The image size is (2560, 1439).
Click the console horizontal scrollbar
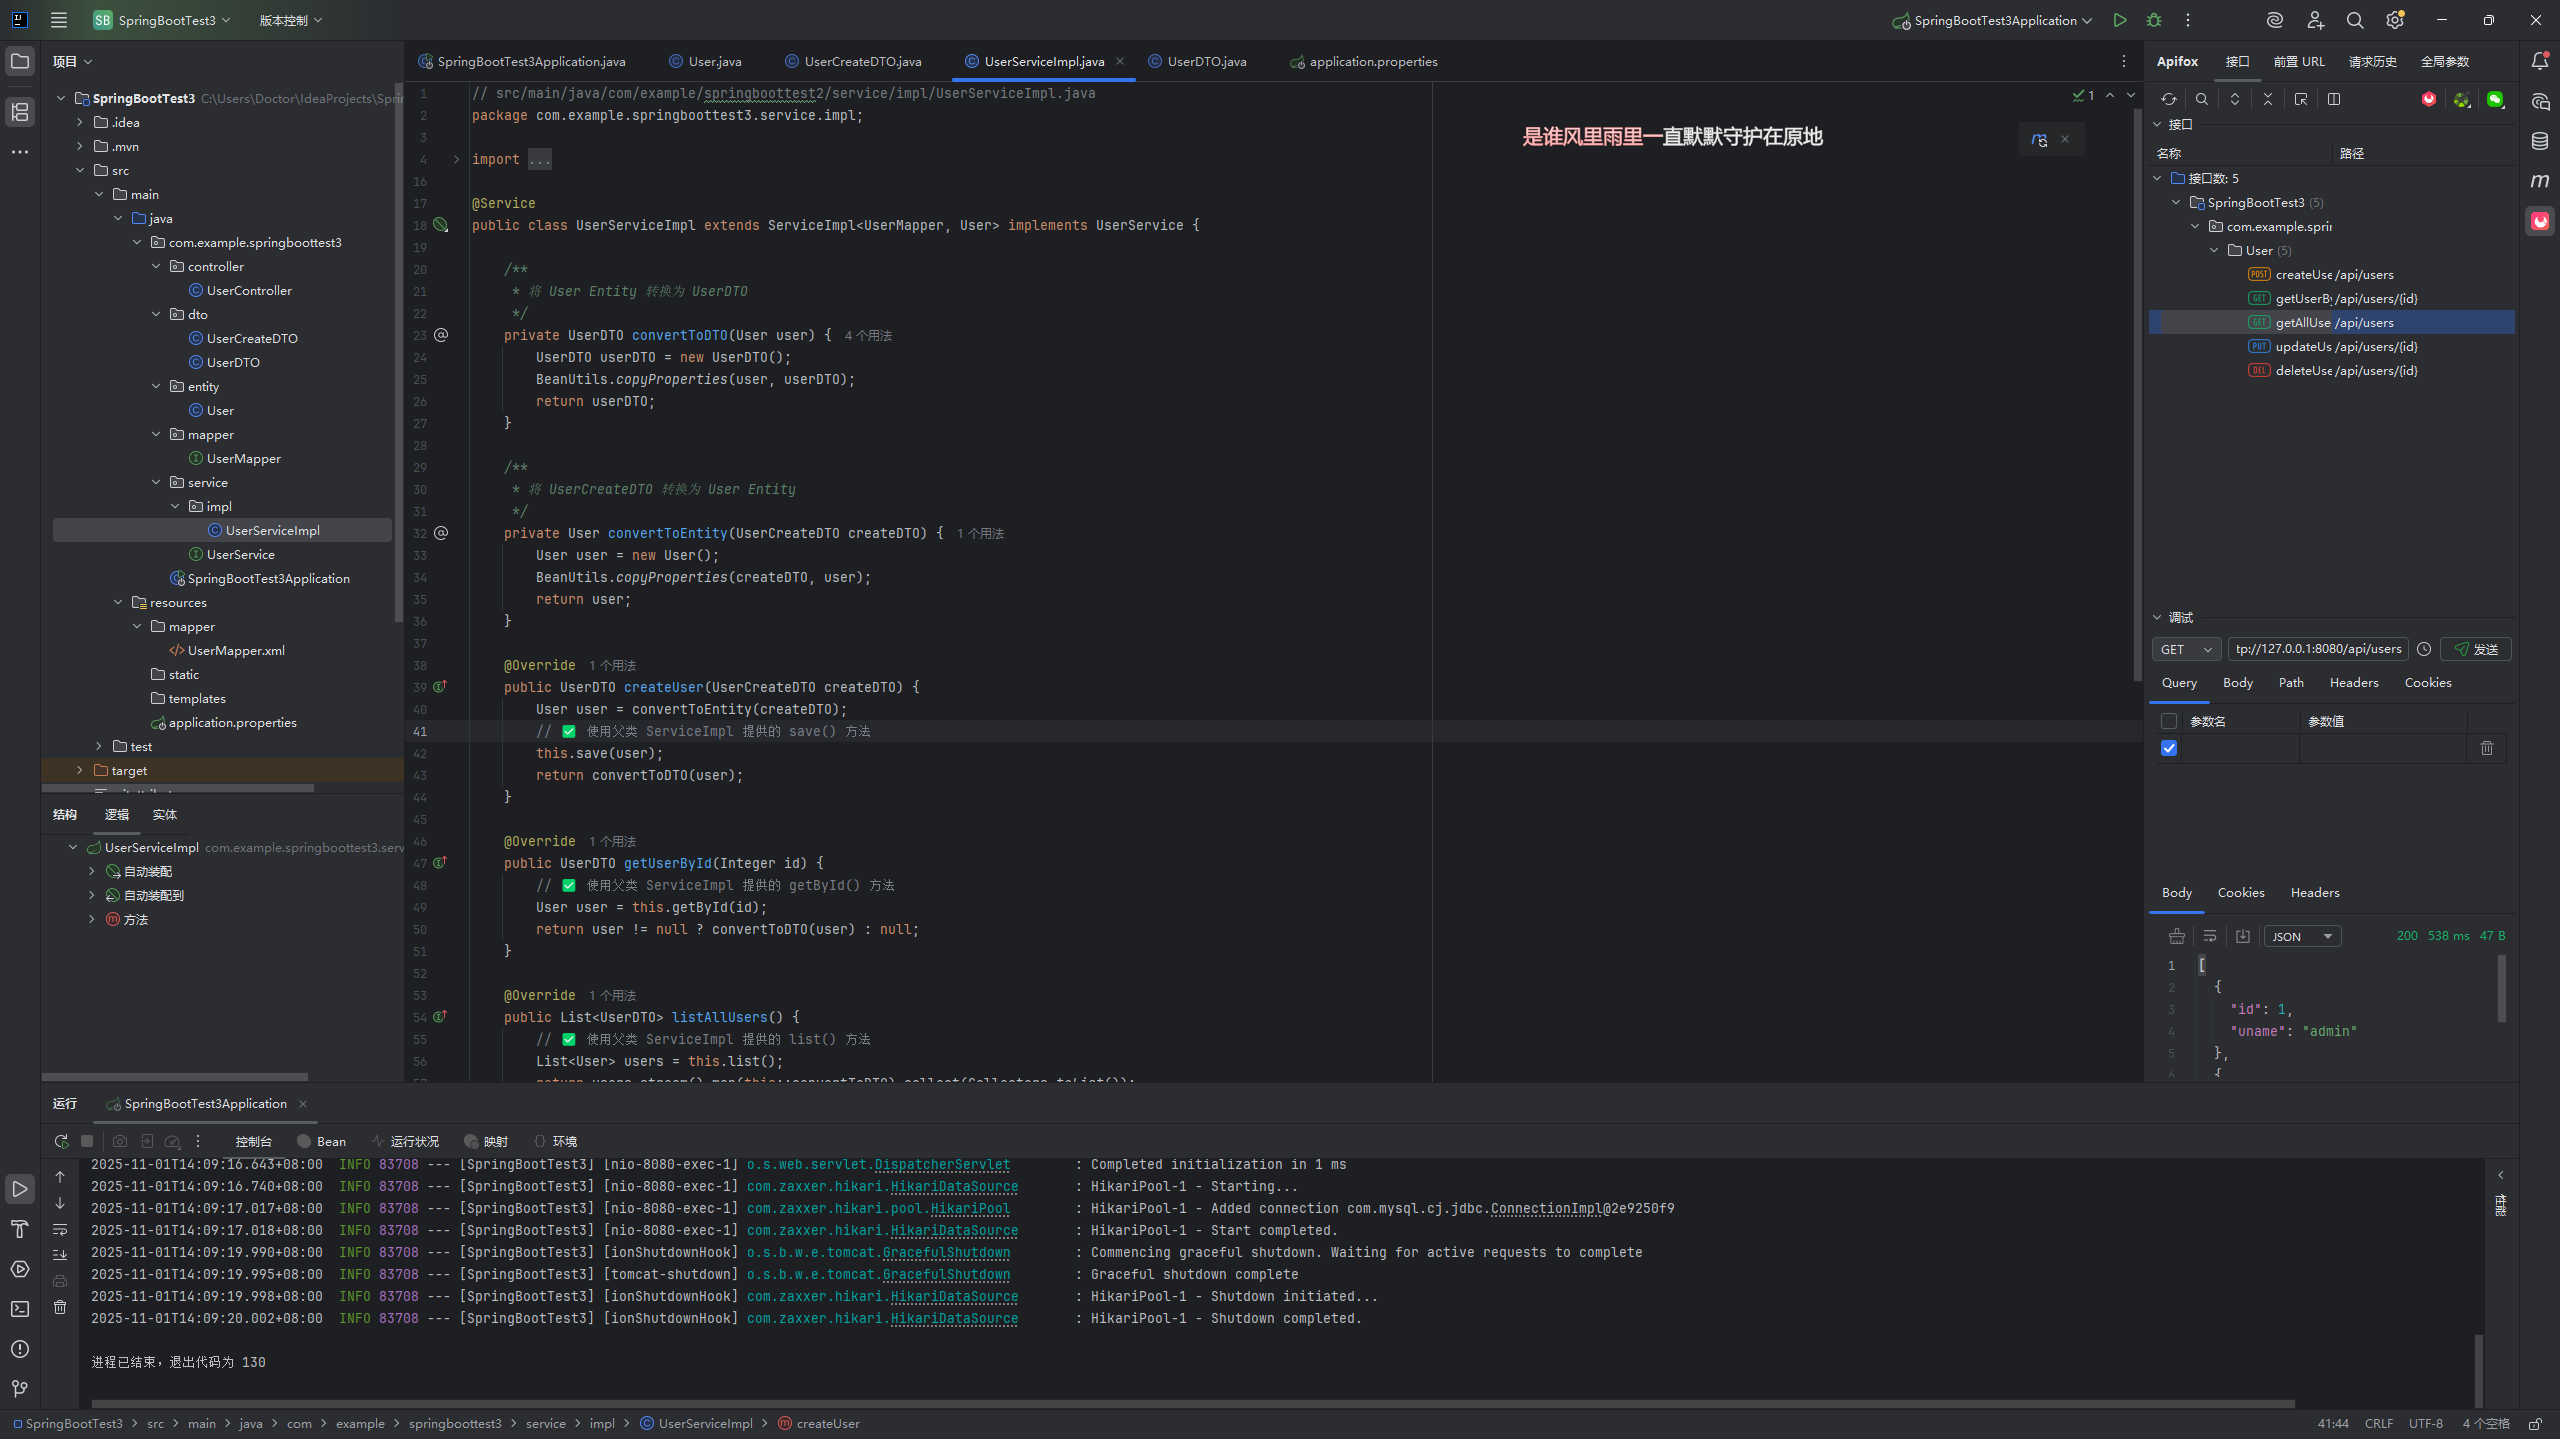(x=1190, y=1404)
